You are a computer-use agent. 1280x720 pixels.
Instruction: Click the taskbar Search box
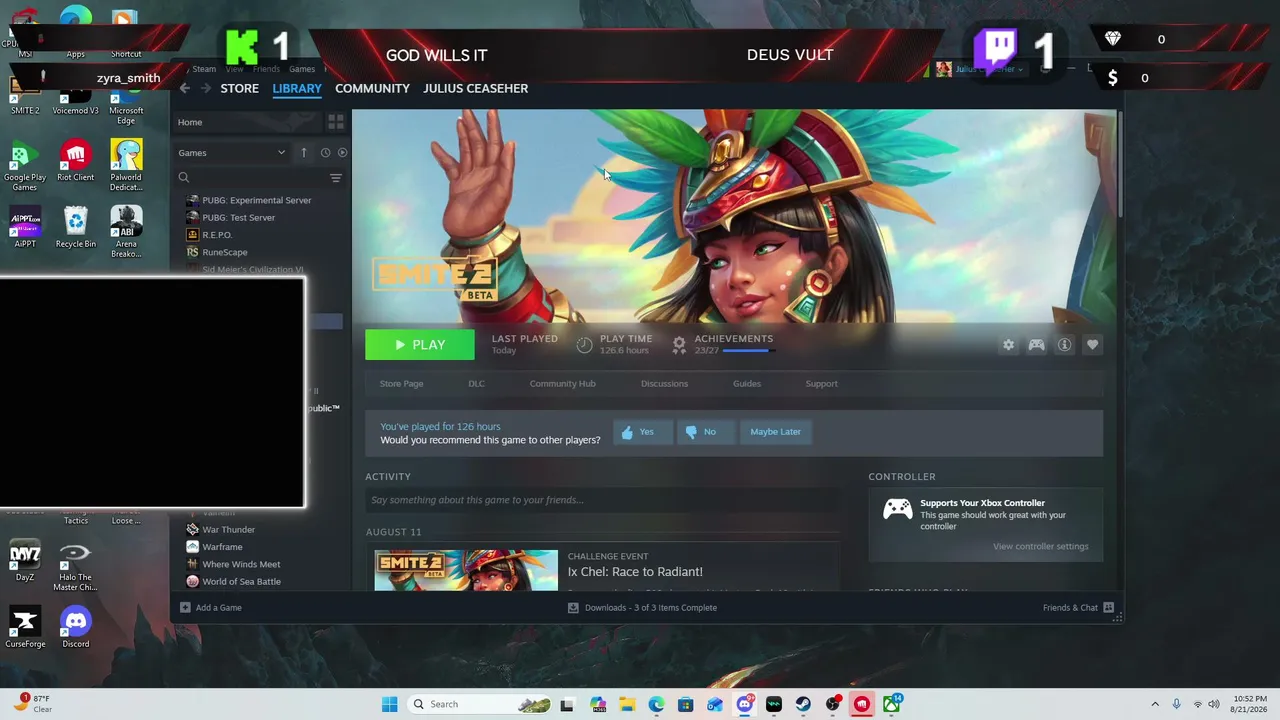(481, 704)
